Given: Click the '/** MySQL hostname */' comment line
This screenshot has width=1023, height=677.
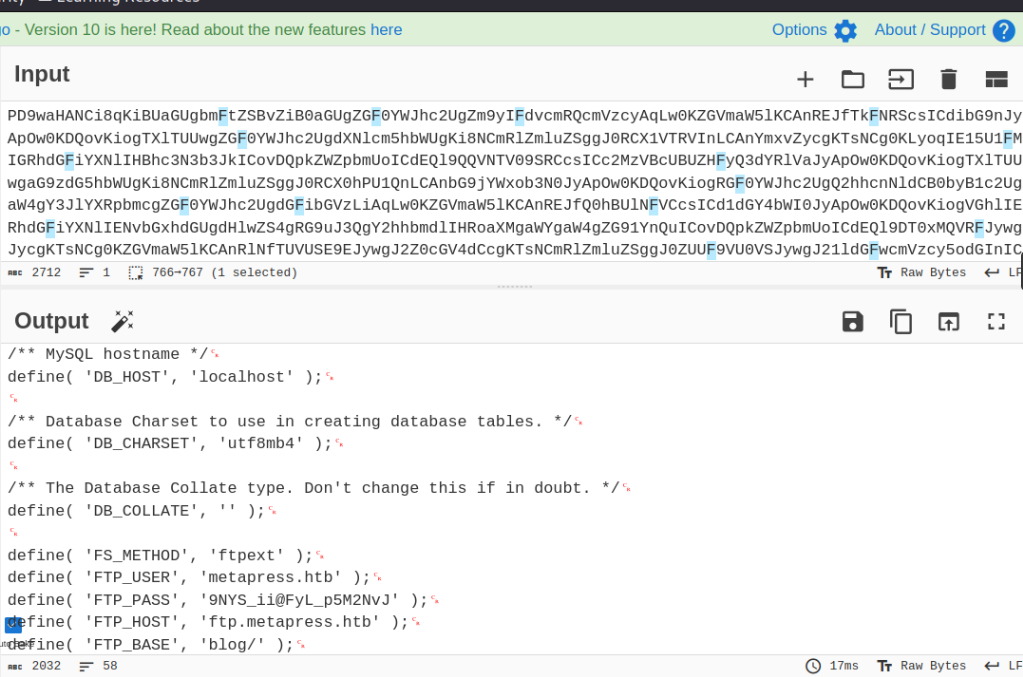Looking at the screenshot, I should coord(108,354).
